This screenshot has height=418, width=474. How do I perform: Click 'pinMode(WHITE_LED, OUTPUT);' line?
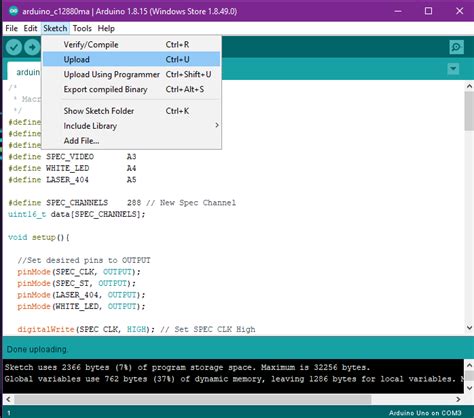pos(81,306)
